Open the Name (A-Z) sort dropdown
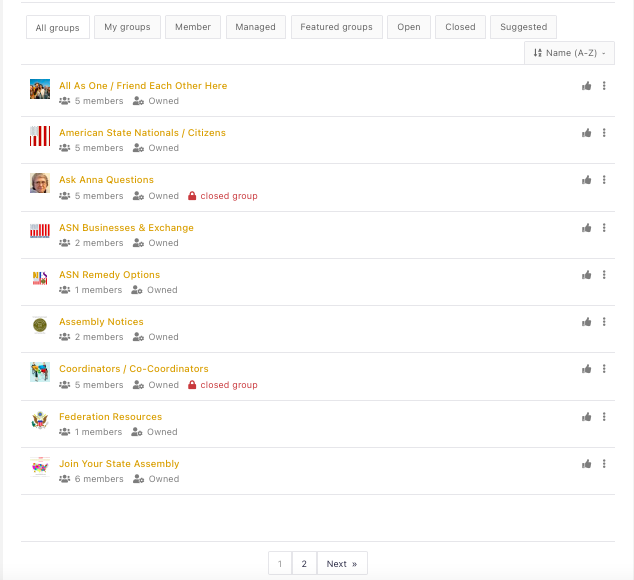 point(569,53)
